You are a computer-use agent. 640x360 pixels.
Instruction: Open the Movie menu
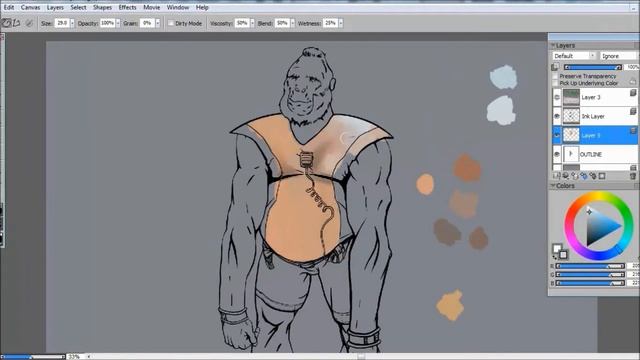click(x=152, y=7)
